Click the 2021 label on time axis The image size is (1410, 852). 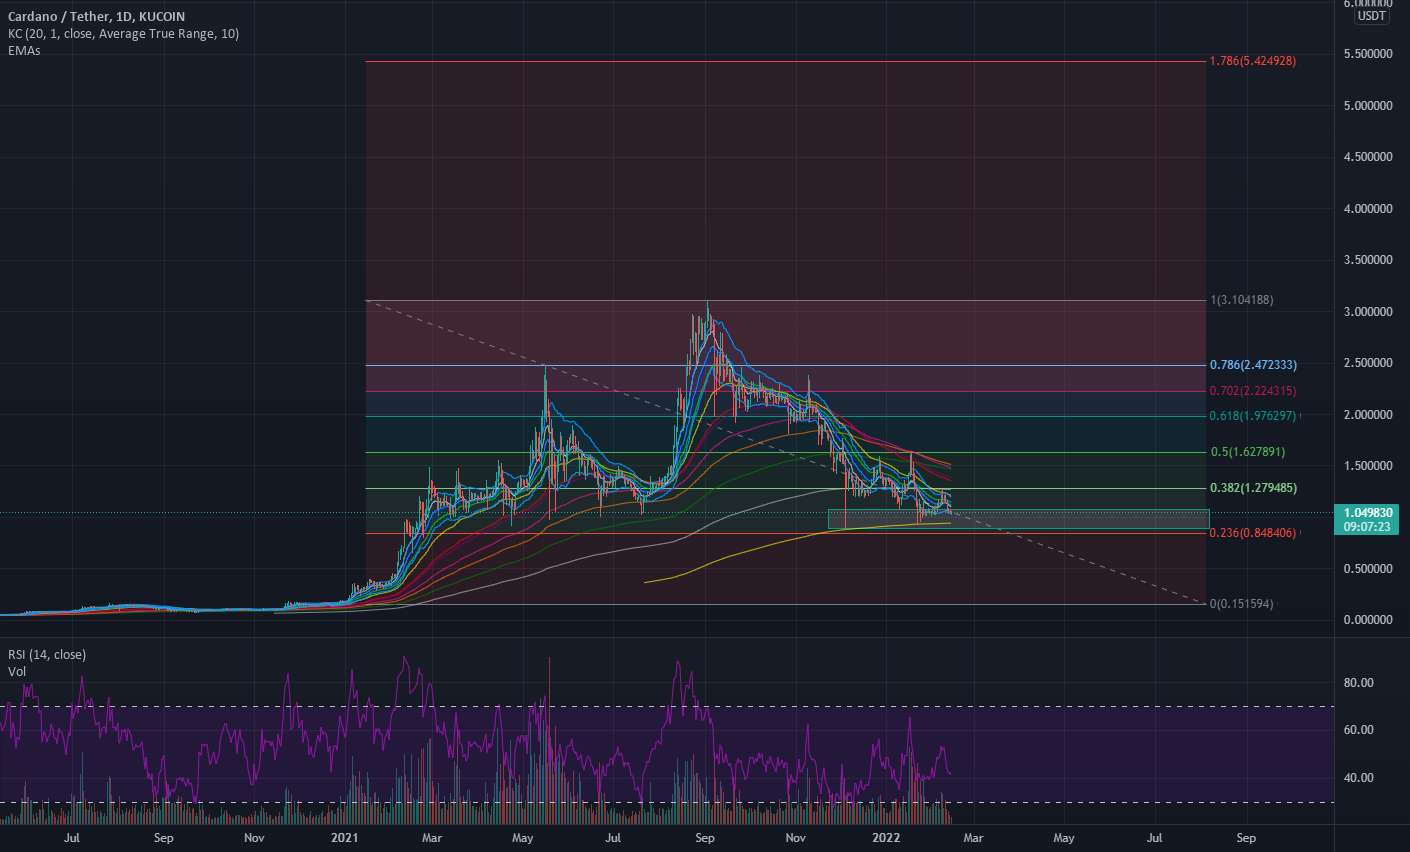click(345, 838)
